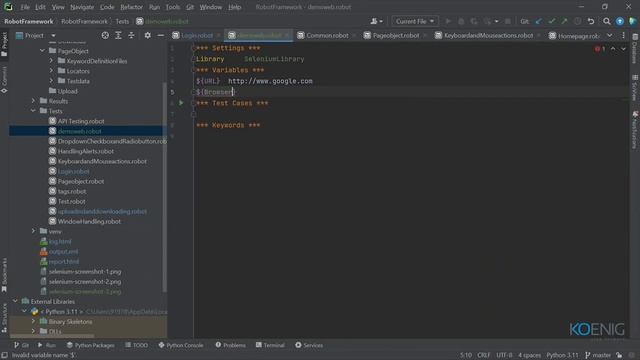Open Search Everywhere magnifier
The width and height of the screenshot is (640, 360).
tap(607, 21)
